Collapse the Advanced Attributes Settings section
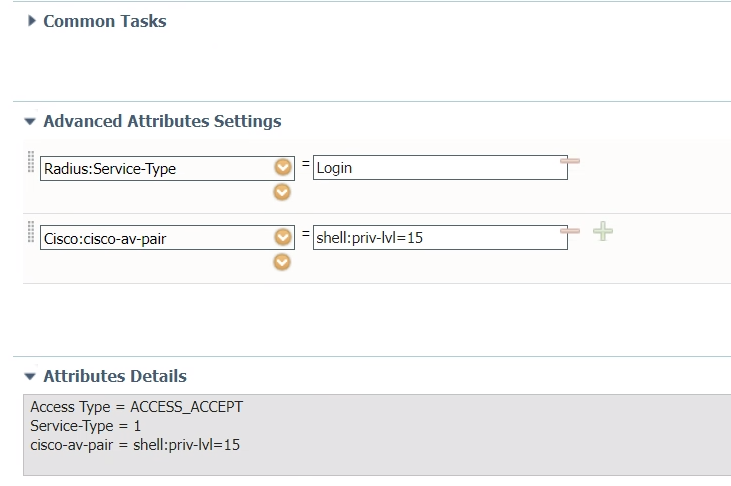The image size is (731, 486). [x=31, y=122]
